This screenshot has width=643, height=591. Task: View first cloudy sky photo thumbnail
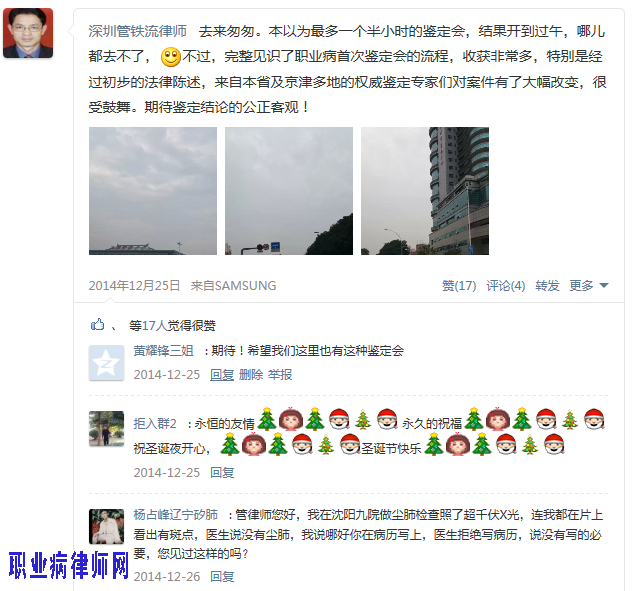[153, 191]
